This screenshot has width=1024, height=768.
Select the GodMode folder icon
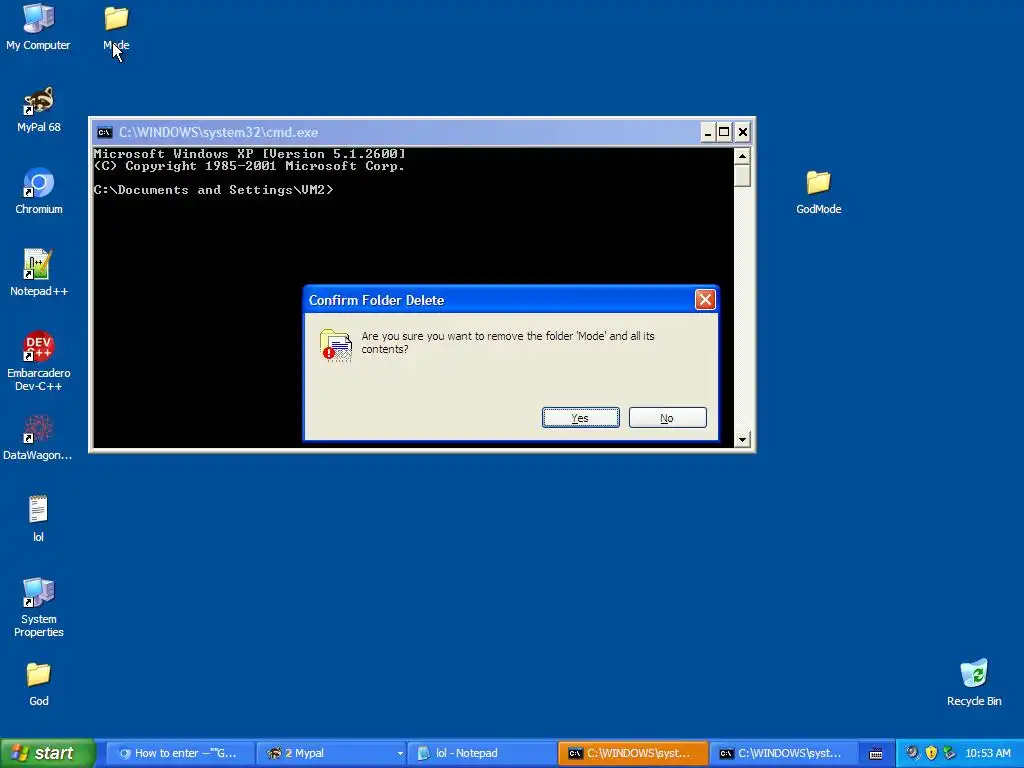point(818,191)
